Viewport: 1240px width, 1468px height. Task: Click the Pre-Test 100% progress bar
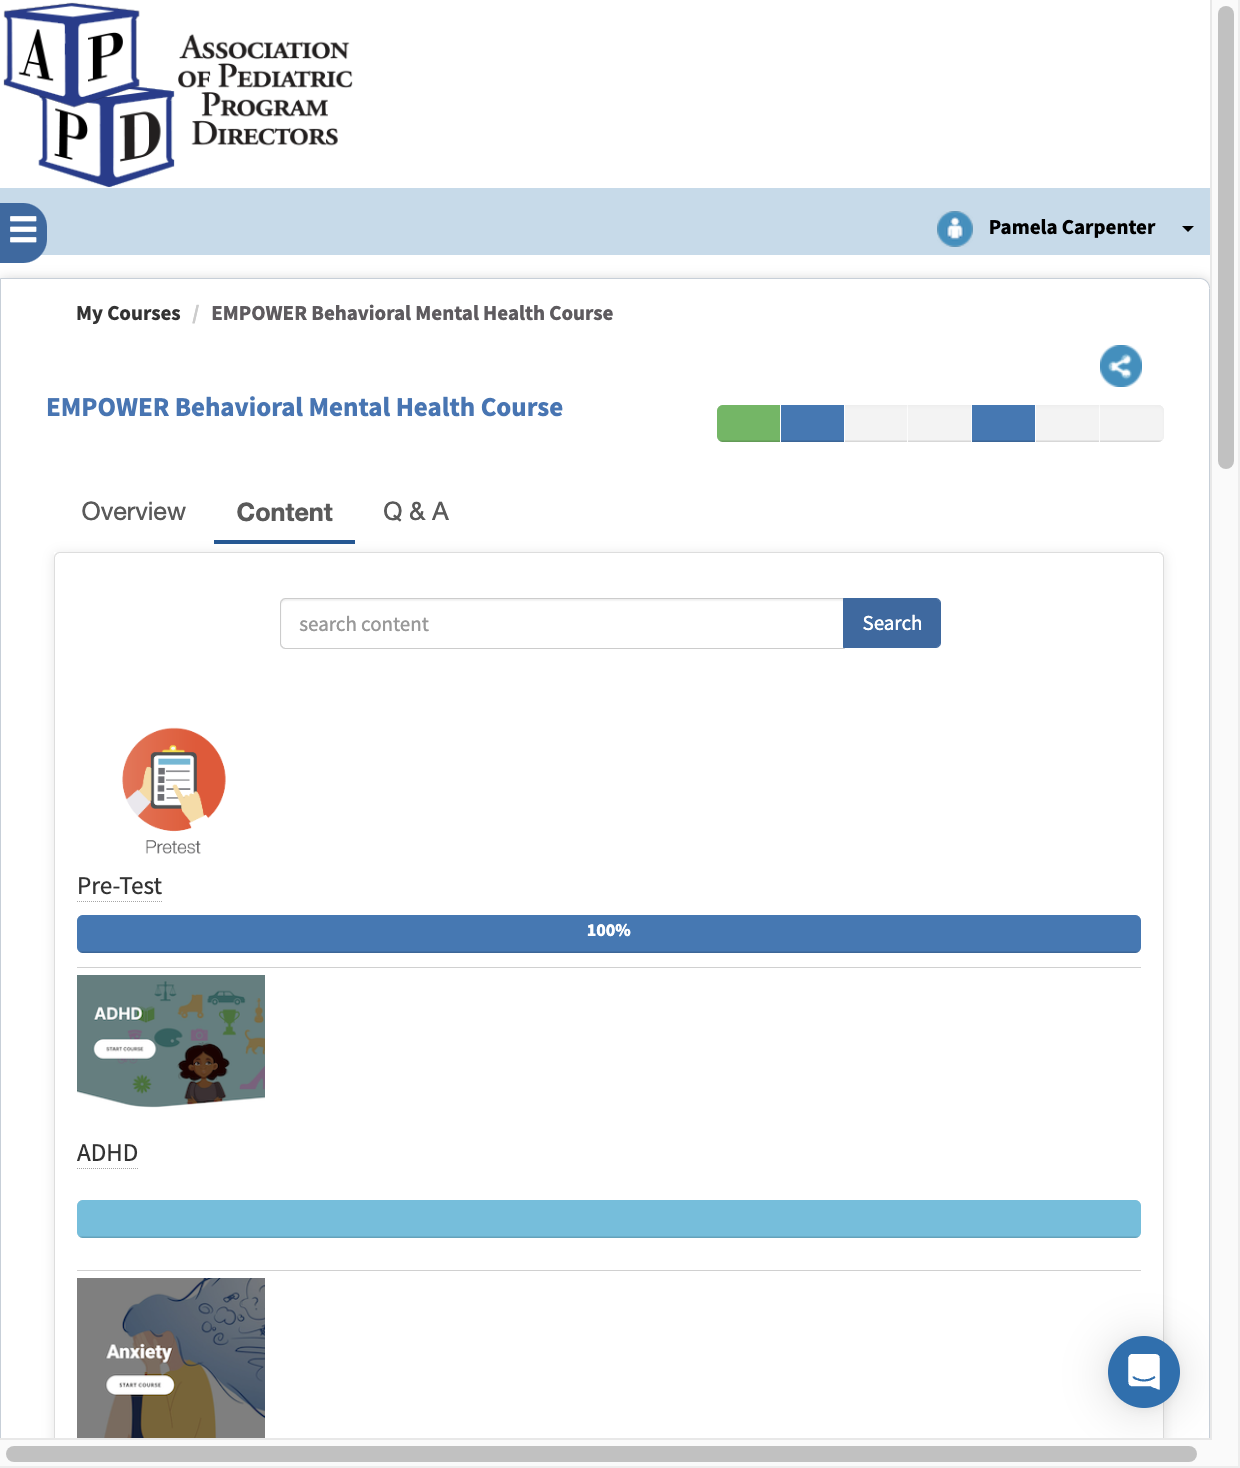point(609,933)
